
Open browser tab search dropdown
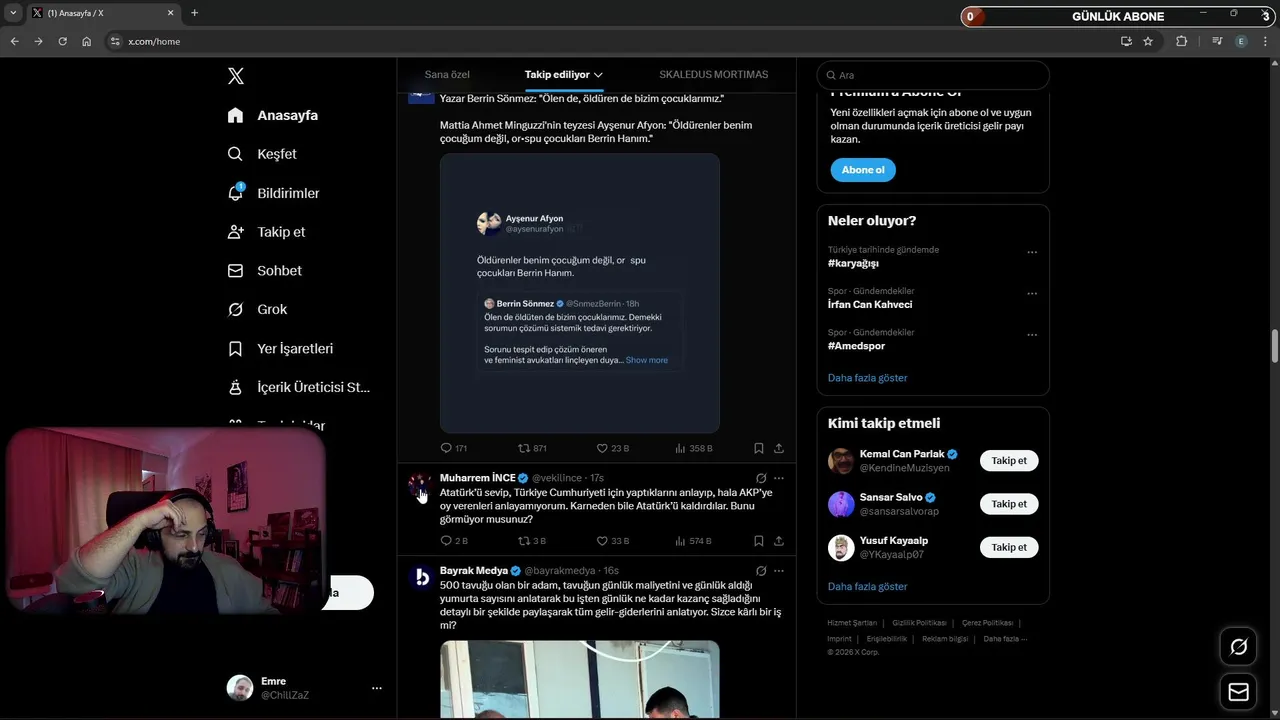pos(13,13)
